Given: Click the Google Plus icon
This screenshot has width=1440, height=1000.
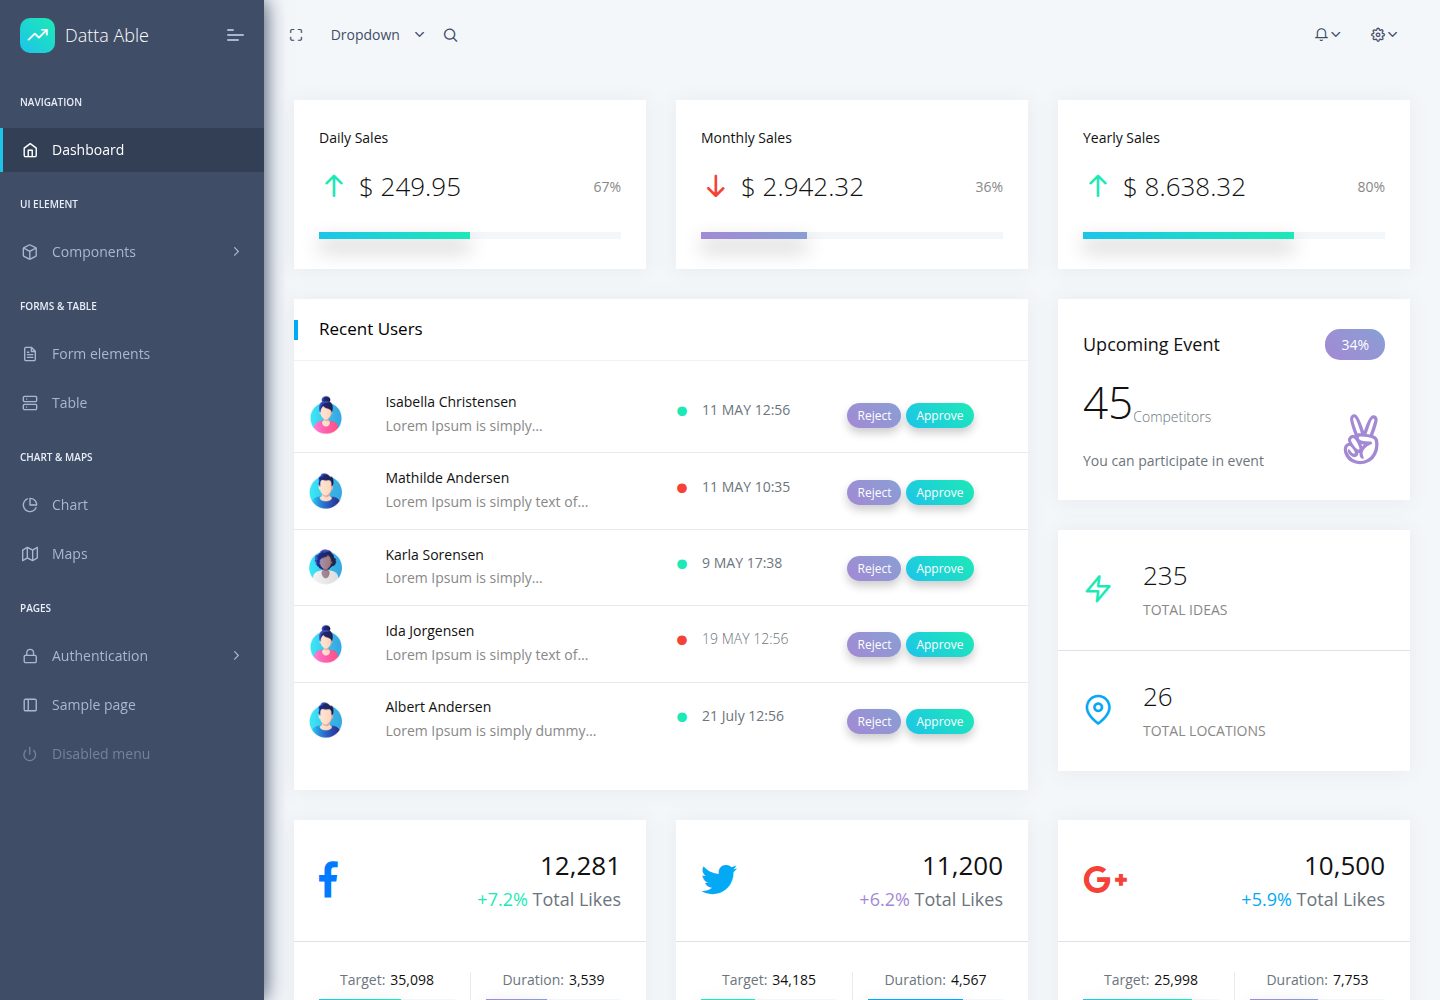Looking at the screenshot, I should (1106, 880).
